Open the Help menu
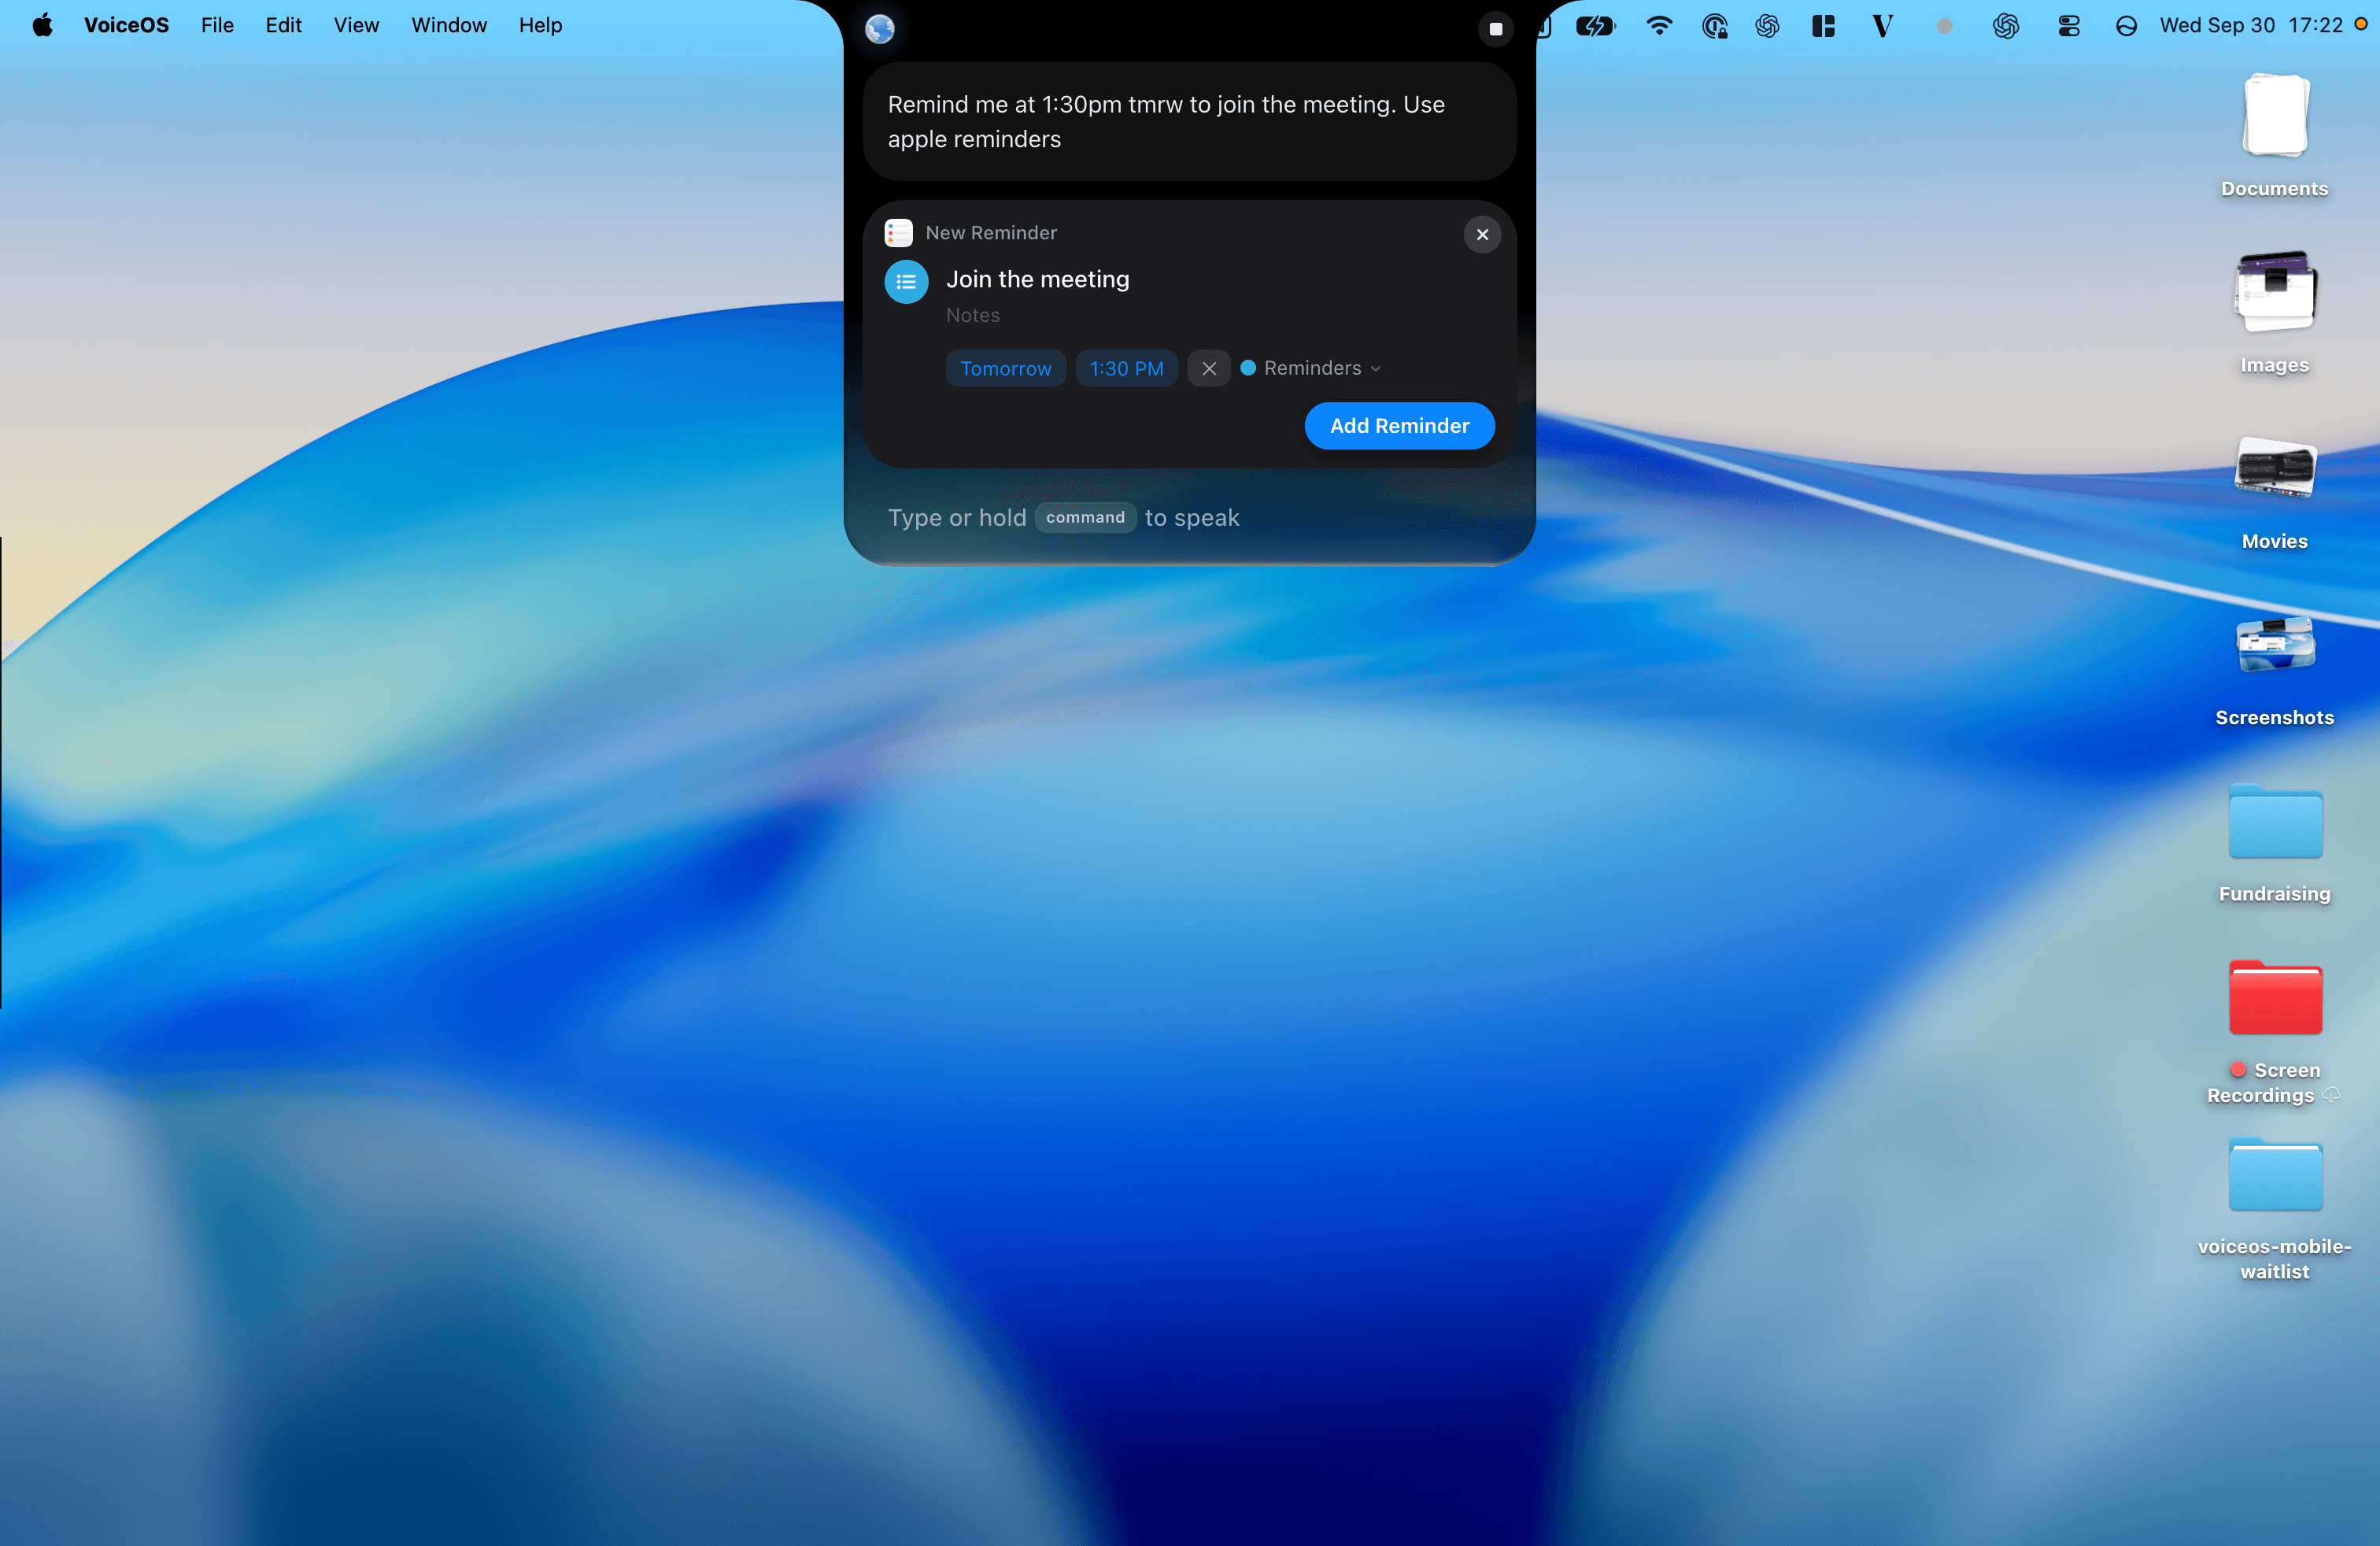This screenshot has height=1546, width=2380. (540, 25)
